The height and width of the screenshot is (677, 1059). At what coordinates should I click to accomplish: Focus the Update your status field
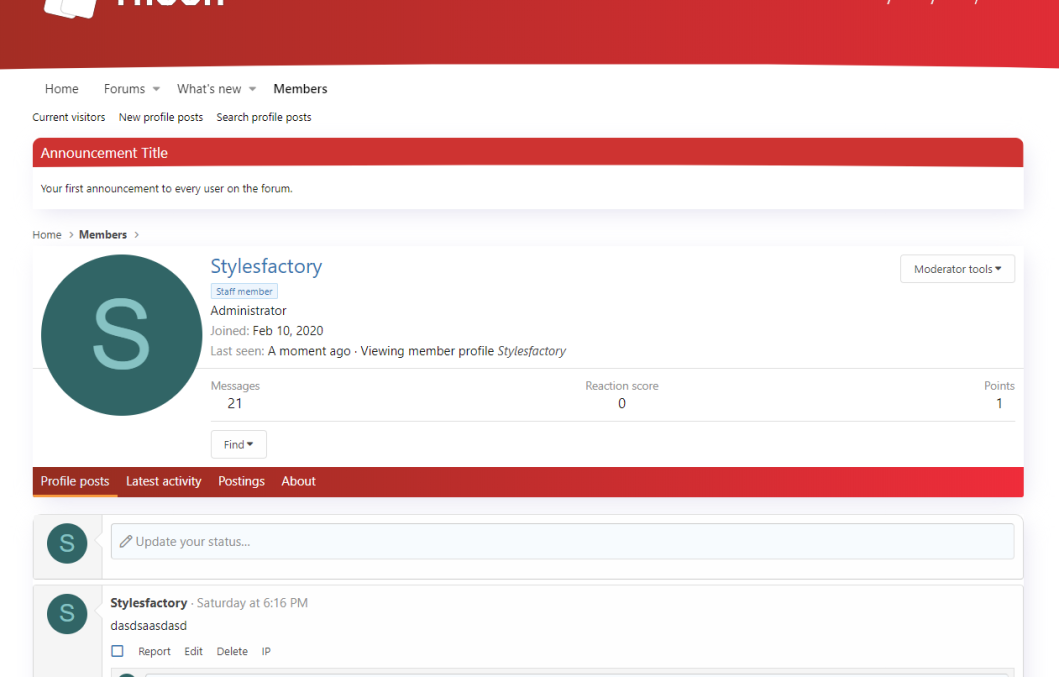pos(562,541)
